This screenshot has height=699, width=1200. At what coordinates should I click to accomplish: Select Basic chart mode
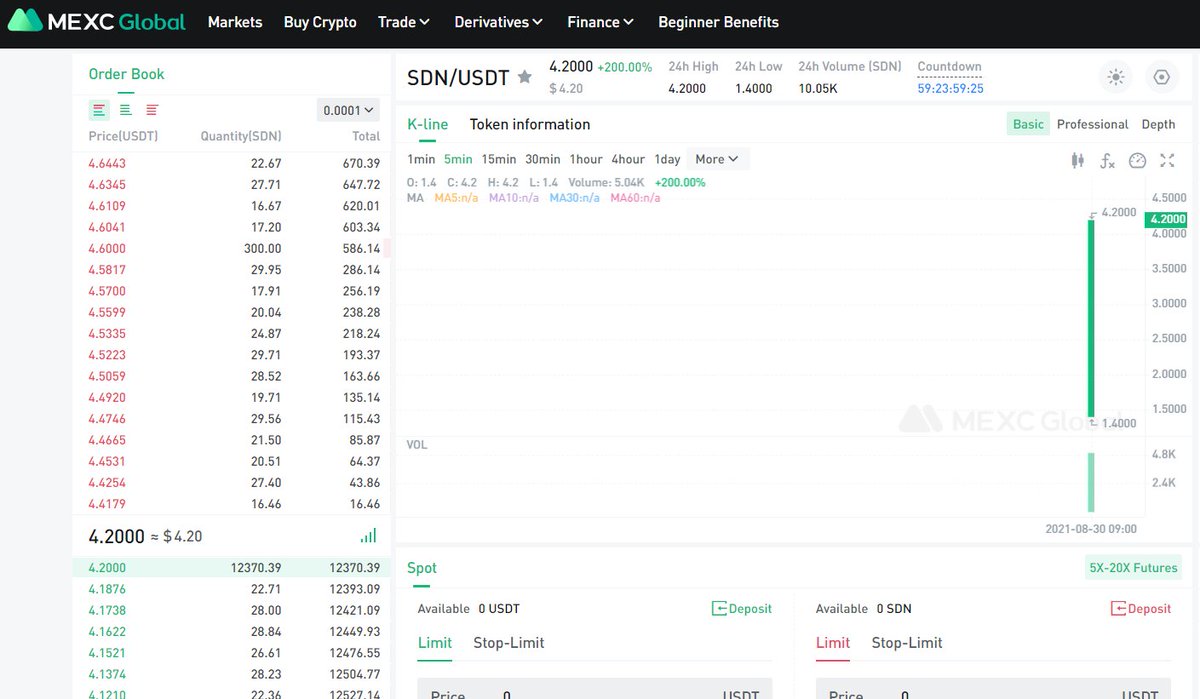click(1028, 124)
